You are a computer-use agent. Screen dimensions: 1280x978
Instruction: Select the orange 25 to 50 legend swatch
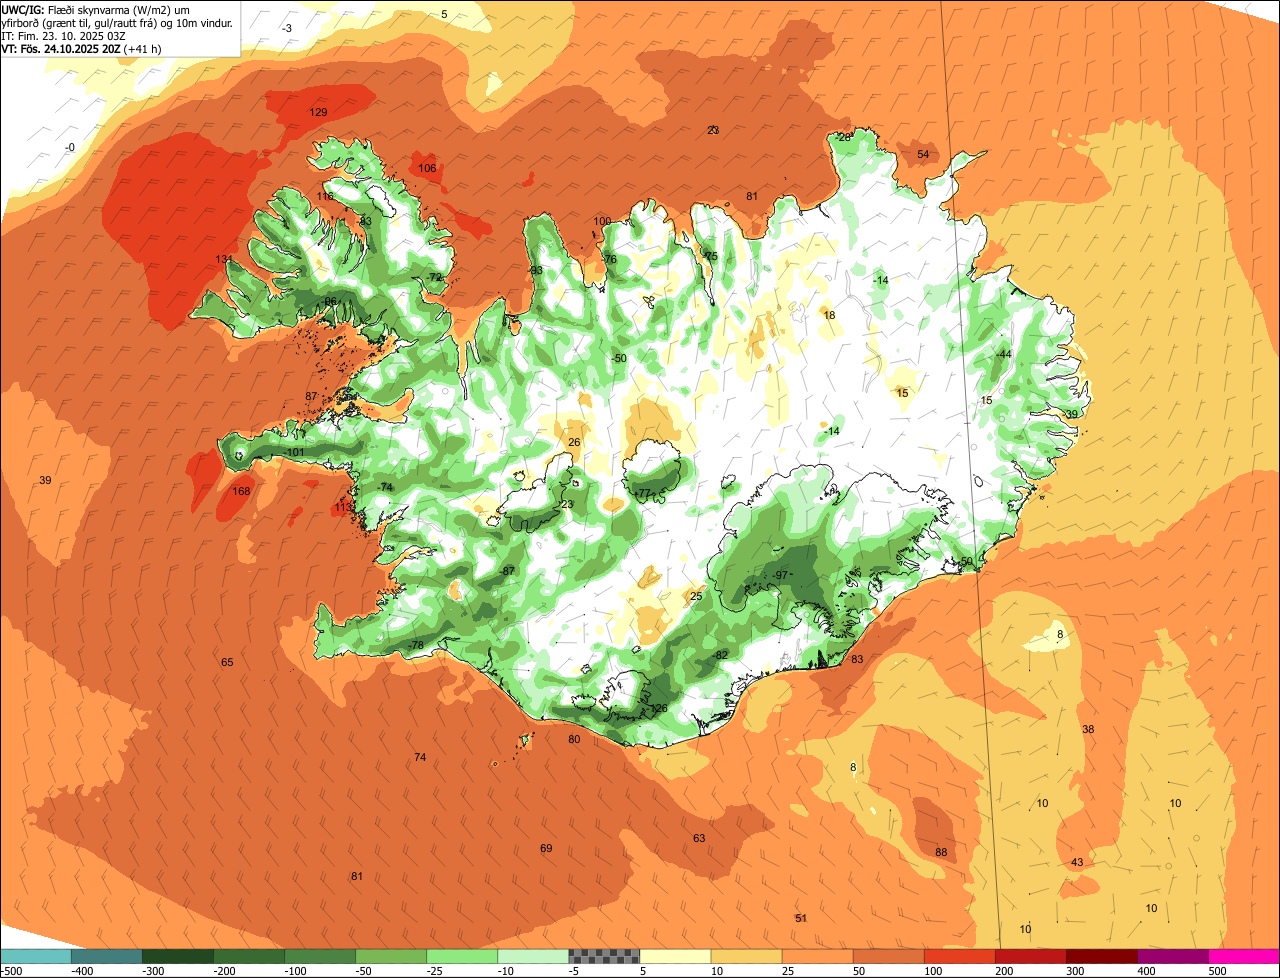(817, 956)
